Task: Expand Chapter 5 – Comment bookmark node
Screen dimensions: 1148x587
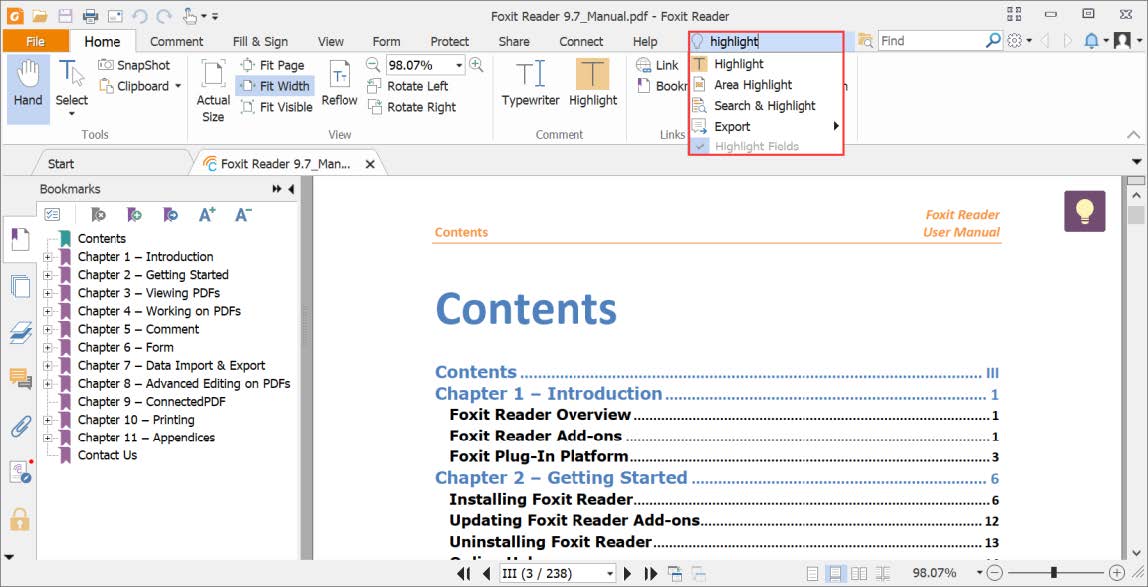Action: [x=47, y=329]
